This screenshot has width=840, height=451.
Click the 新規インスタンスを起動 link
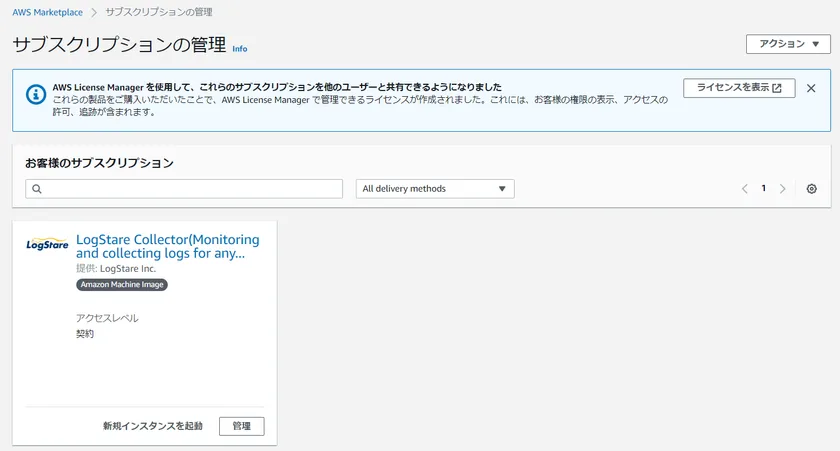pos(152,426)
